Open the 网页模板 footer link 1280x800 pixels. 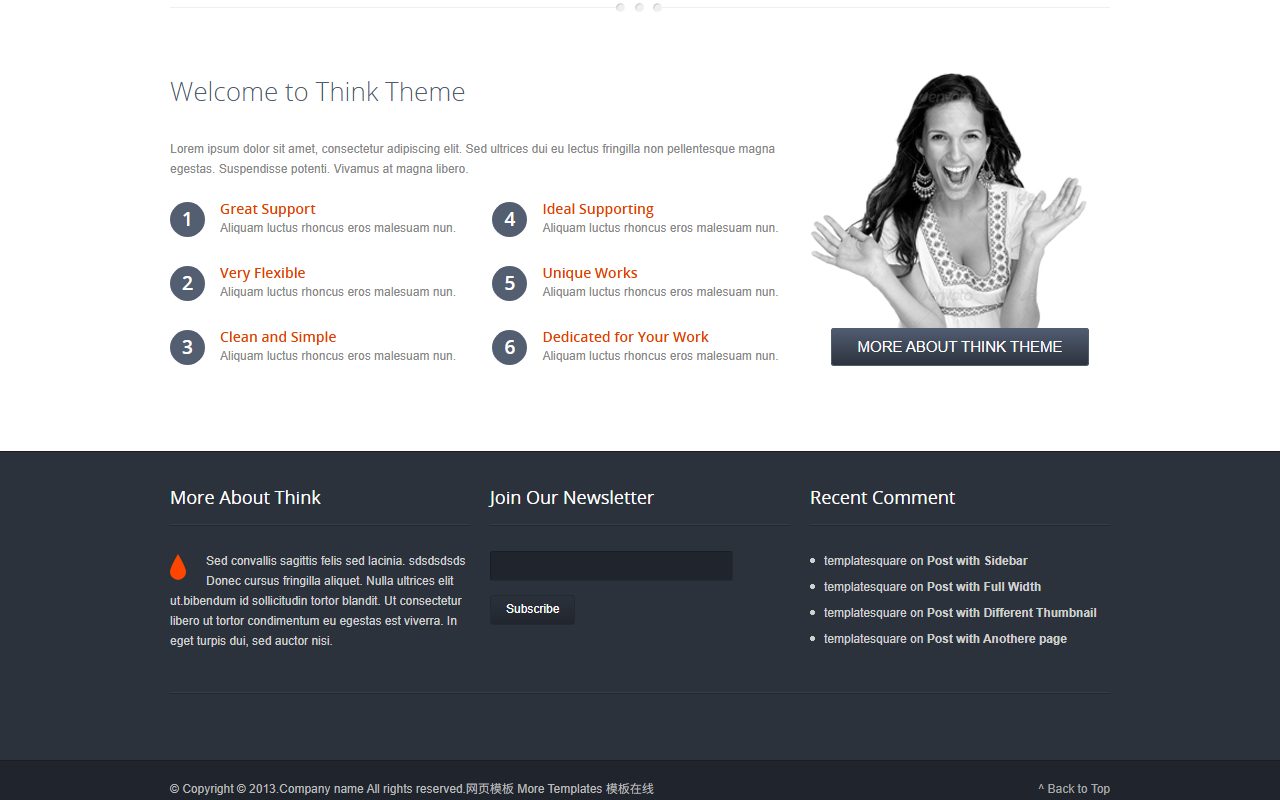coord(490,789)
